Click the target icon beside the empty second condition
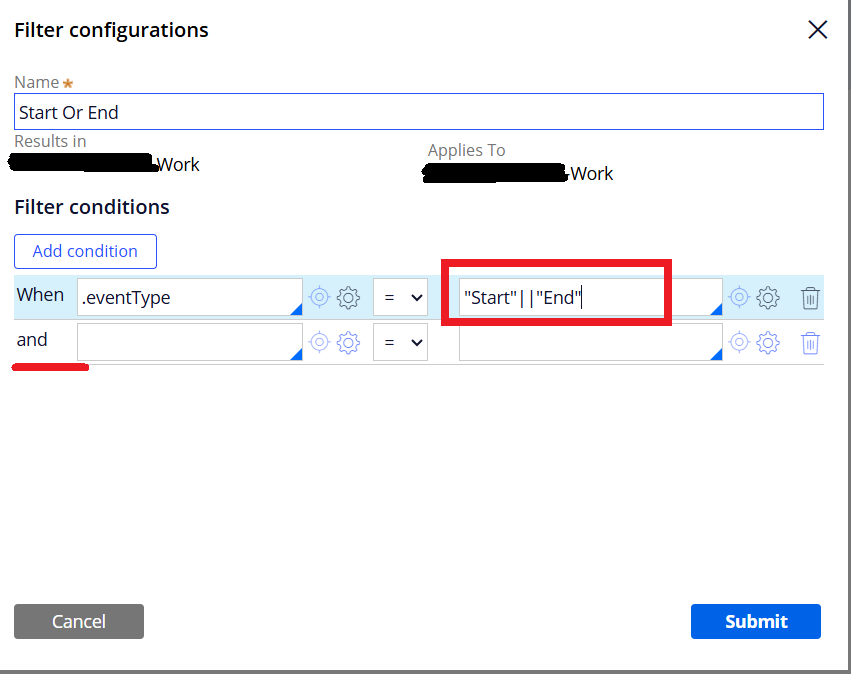This screenshot has height=676, width=851. point(319,342)
